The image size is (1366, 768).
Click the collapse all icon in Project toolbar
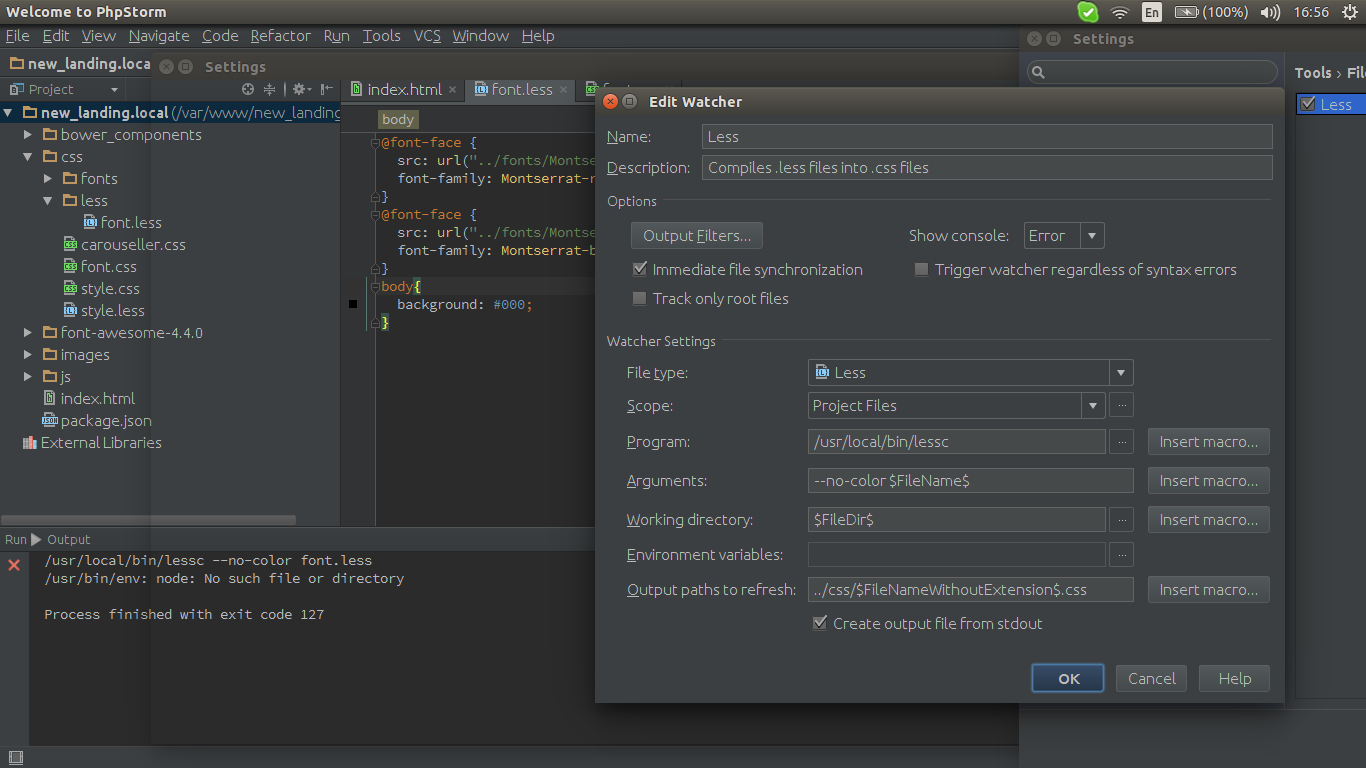tap(269, 89)
